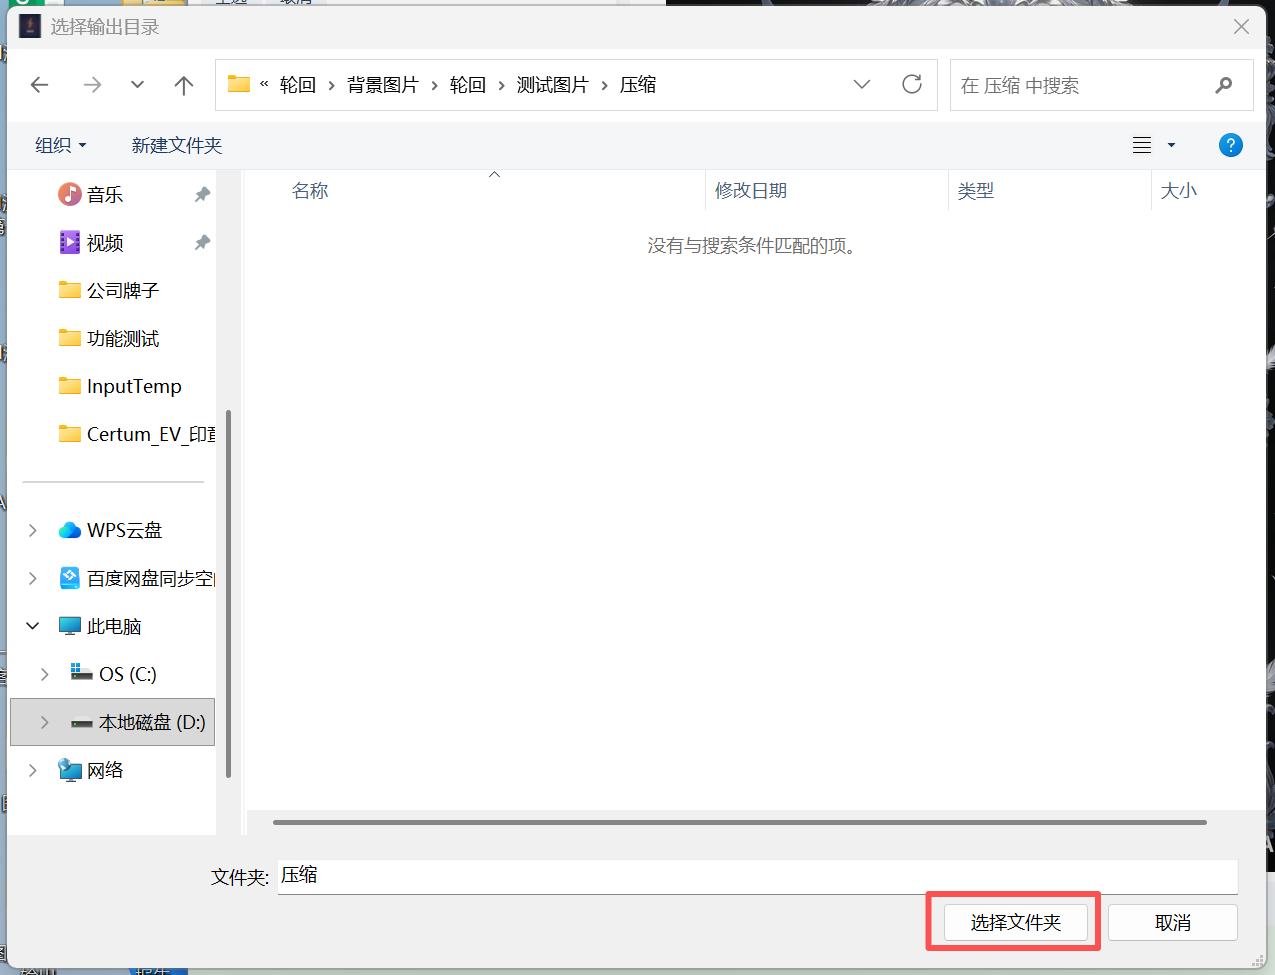Click 压缩 in the breadcrumb path
1275x975 pixels.
click(x=638, y=85)
